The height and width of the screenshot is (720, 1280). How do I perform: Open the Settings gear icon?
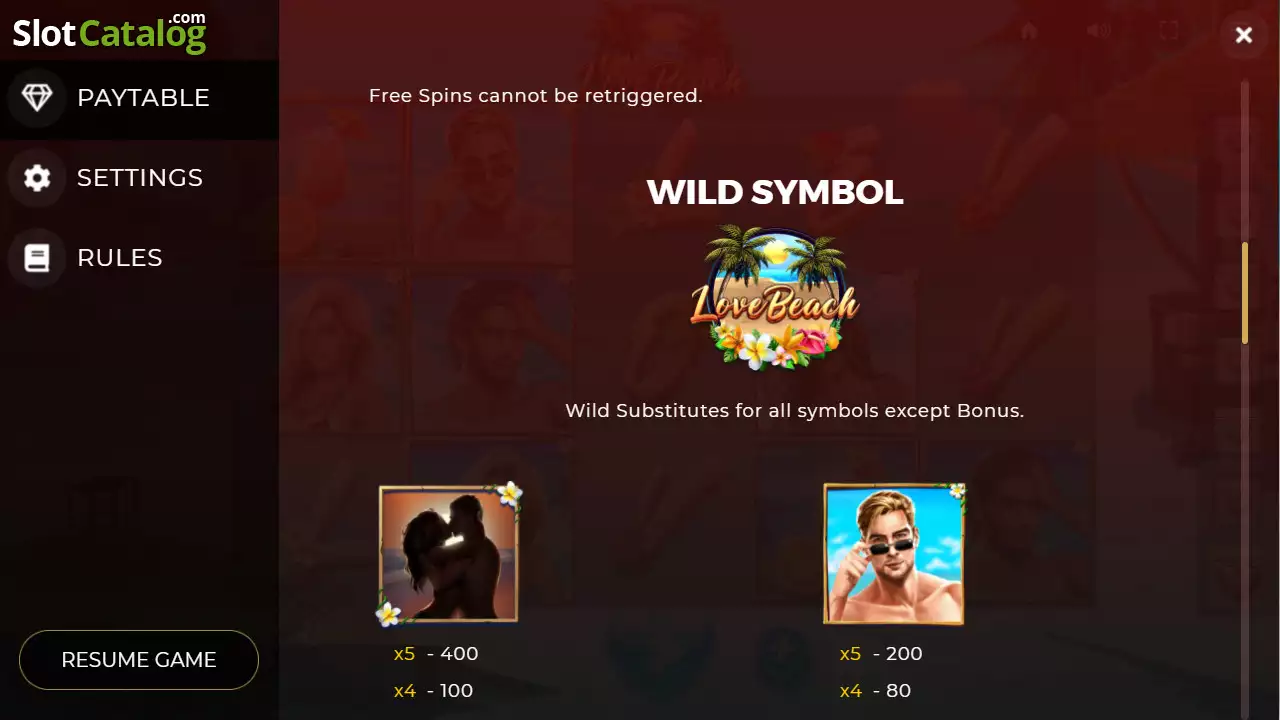(x=37, y=178)
